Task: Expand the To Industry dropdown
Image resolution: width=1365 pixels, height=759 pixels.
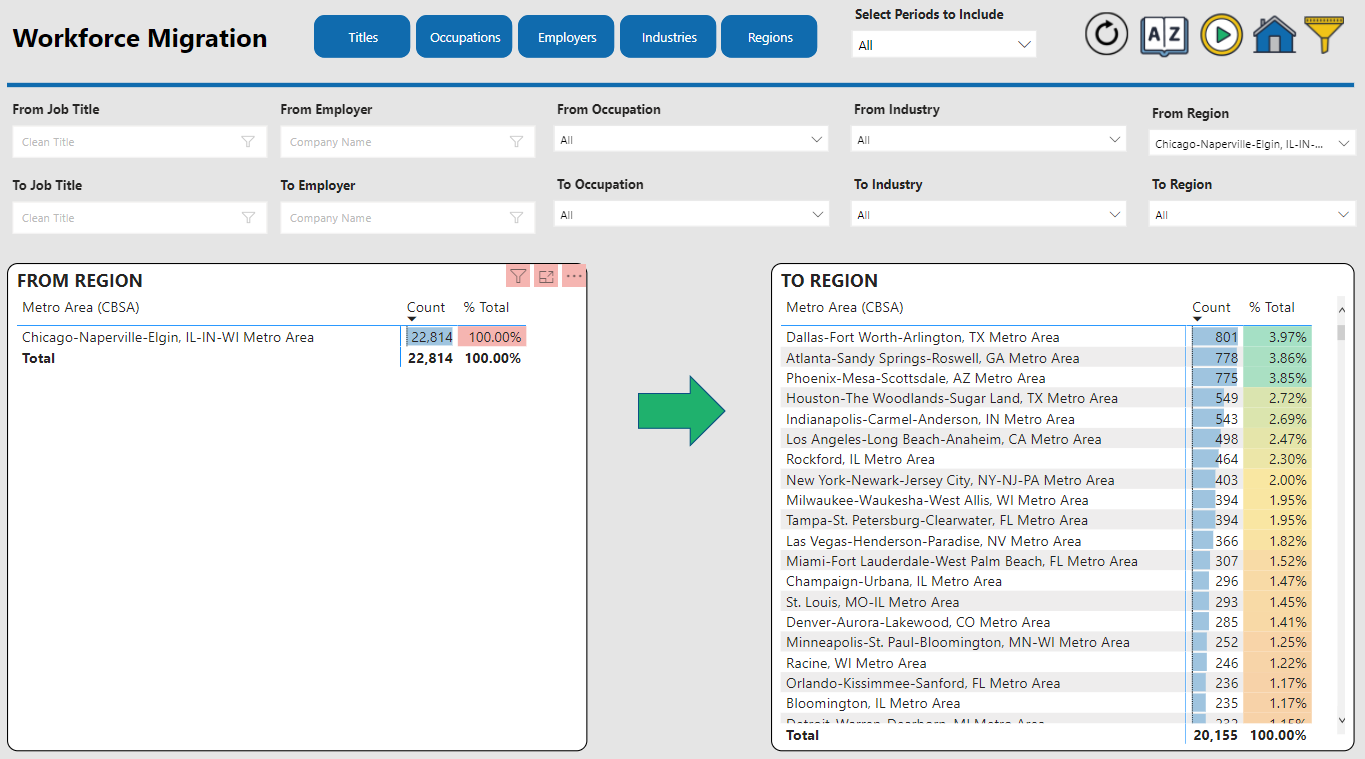Action: coord(989,215)
